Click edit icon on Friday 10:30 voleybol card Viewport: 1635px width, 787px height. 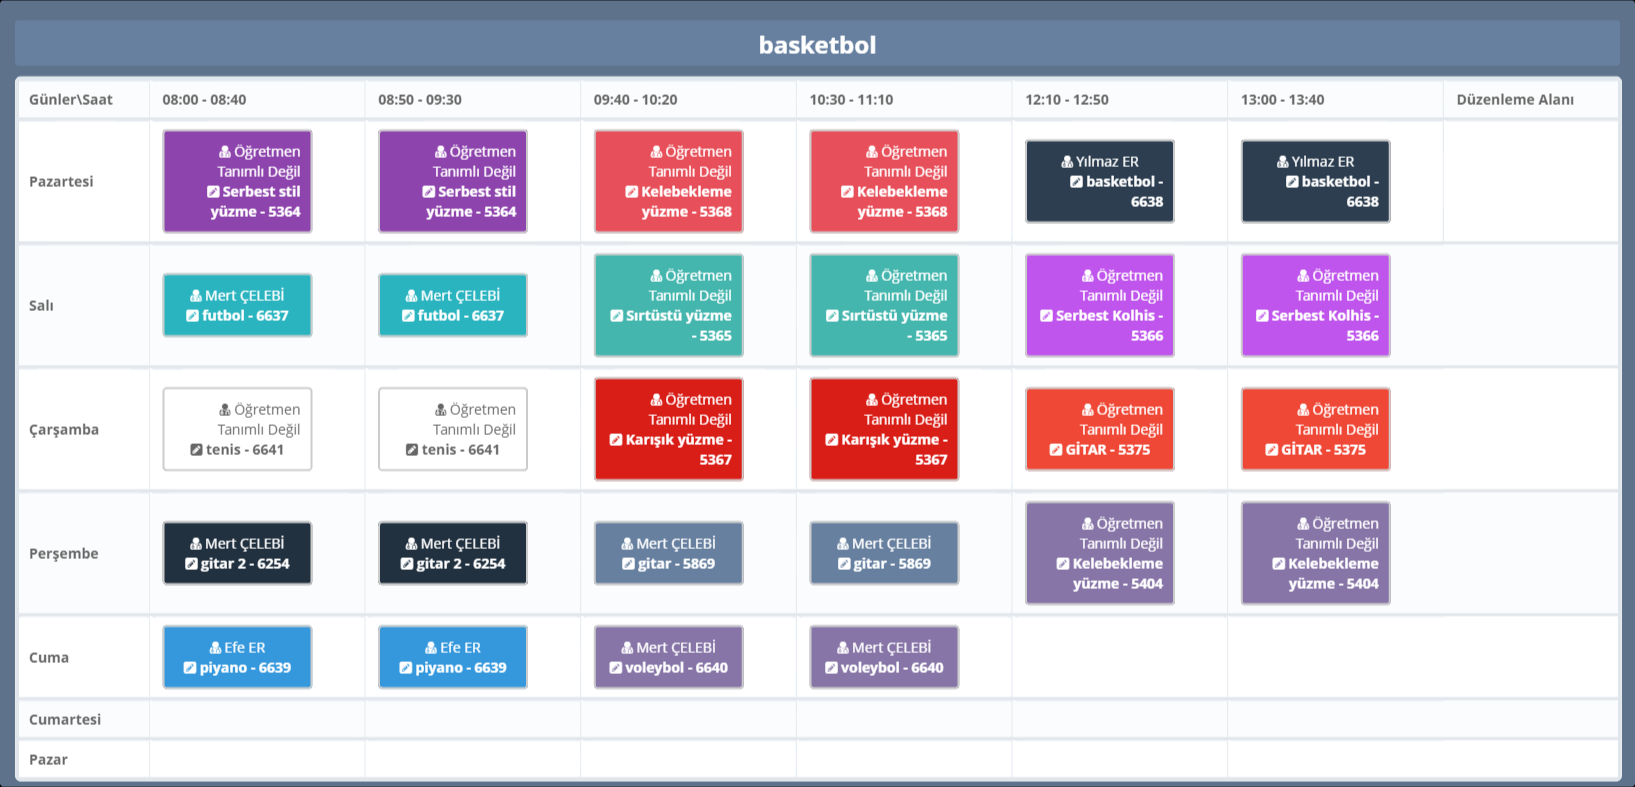click(831, 668)
